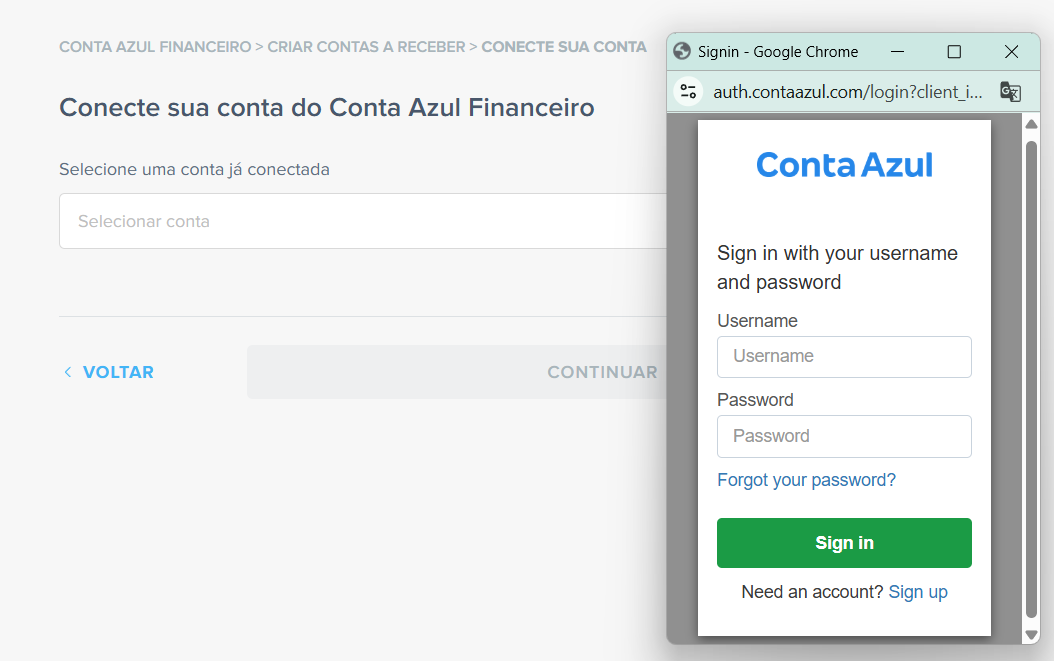Click the Conta Azul logo

[x=844, y=165]
